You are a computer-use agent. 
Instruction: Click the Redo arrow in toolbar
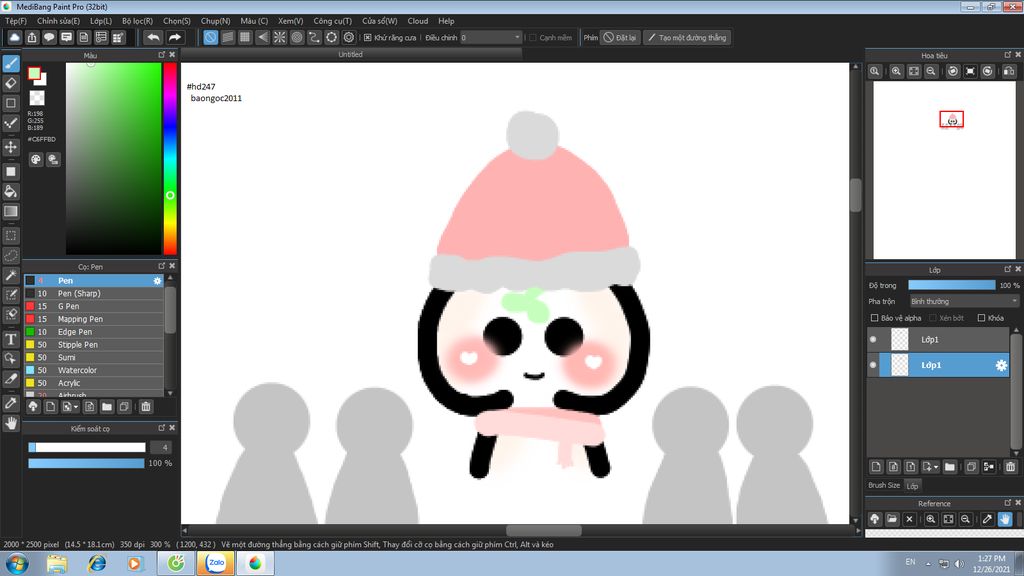174,37
